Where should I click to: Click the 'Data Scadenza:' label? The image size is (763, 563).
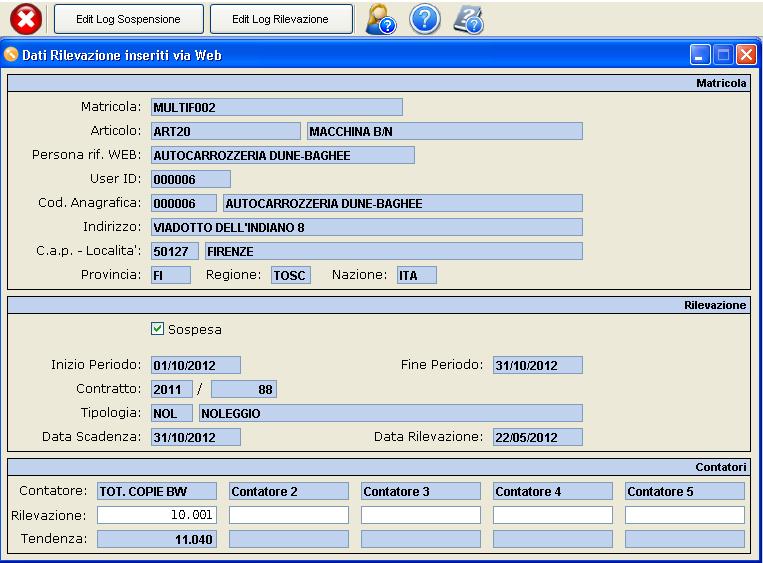(91, 436)
